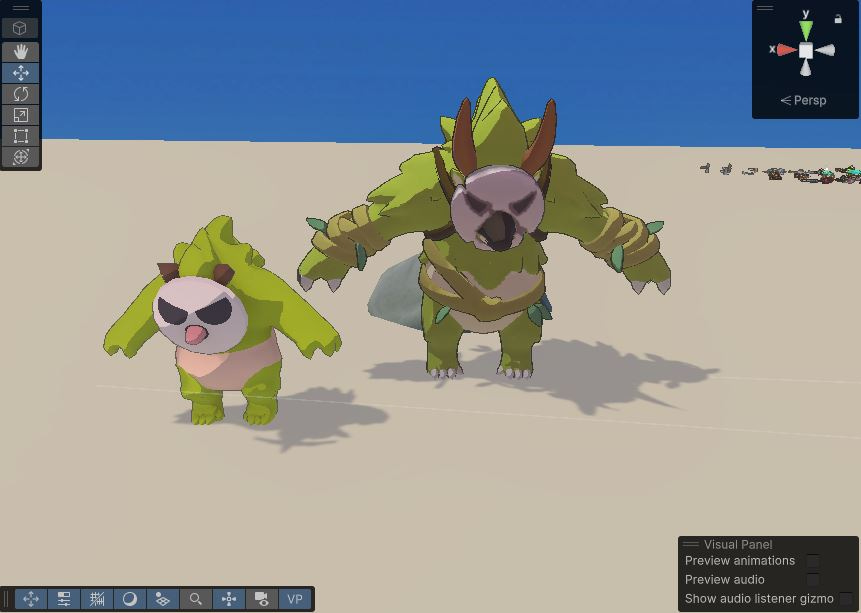Image resolution: width=861 pixels, height=613 pixels.
Task: Click the gray bottom axis cone
Action: tap(806, 68)
